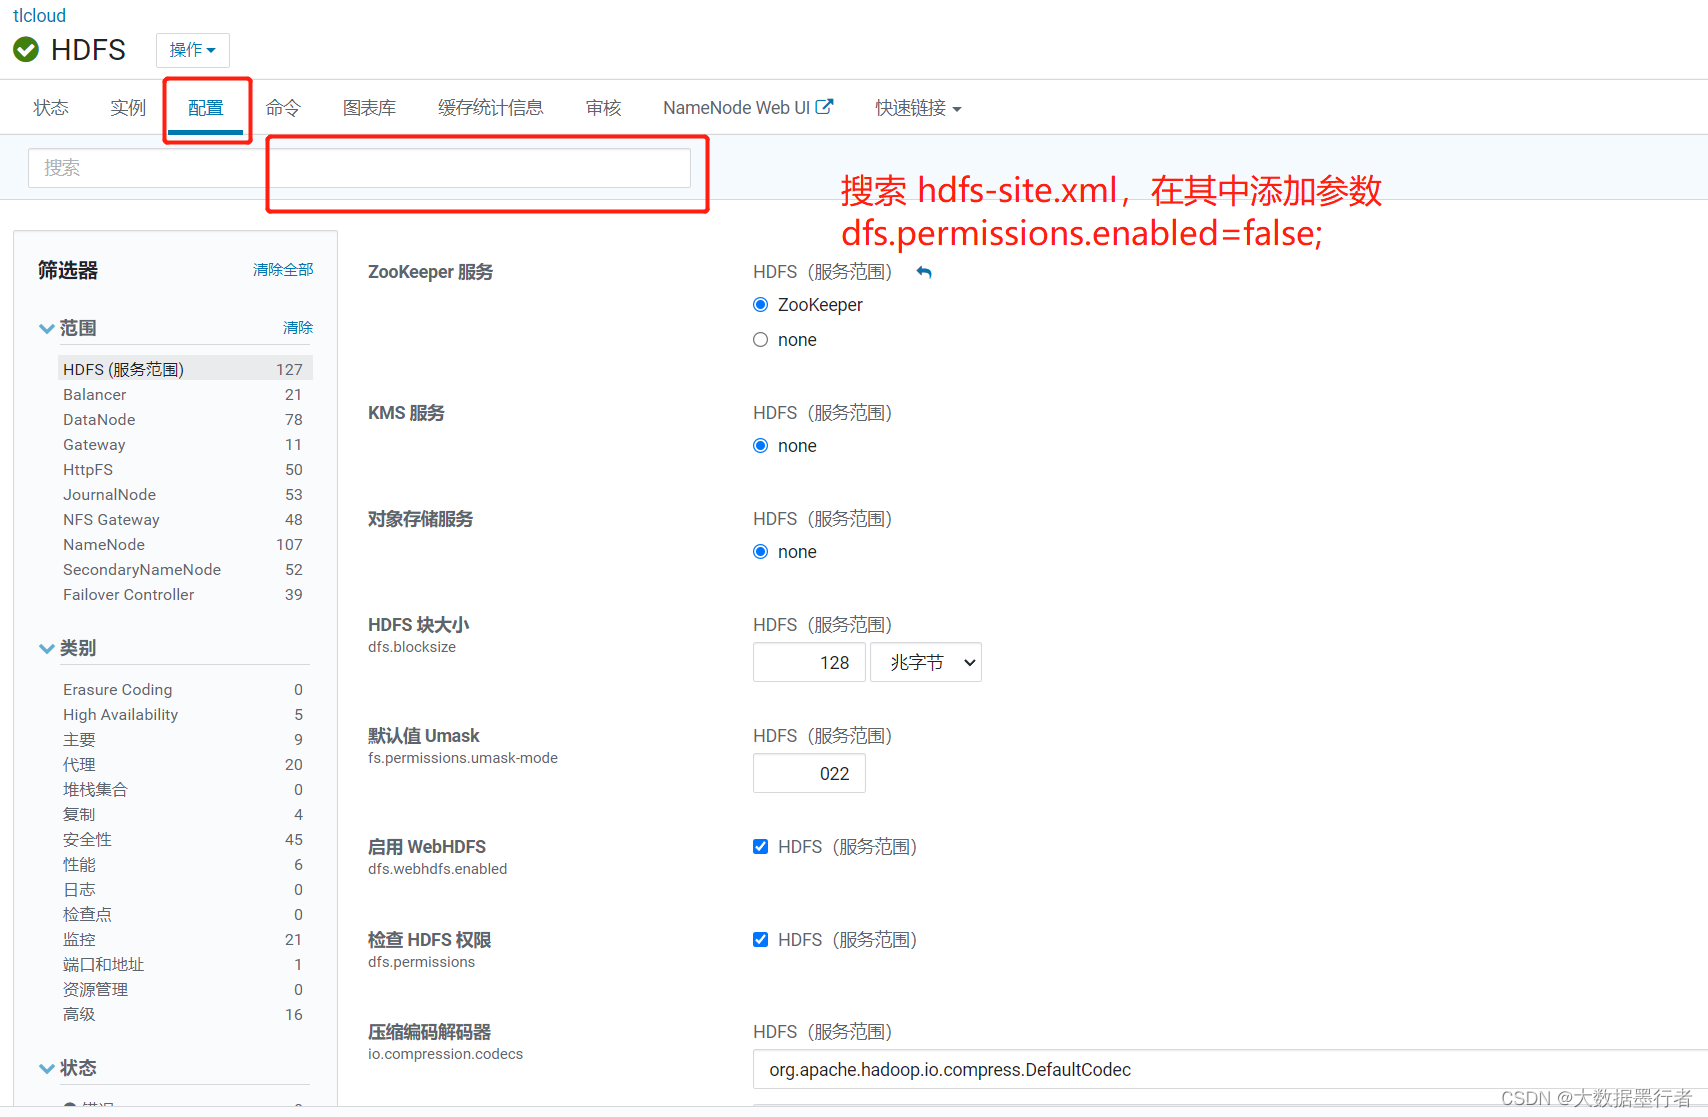This screenshot has width=1708, height=1117.
Task: Click 清除全部 to clear all filters
Action: (282, 269)
